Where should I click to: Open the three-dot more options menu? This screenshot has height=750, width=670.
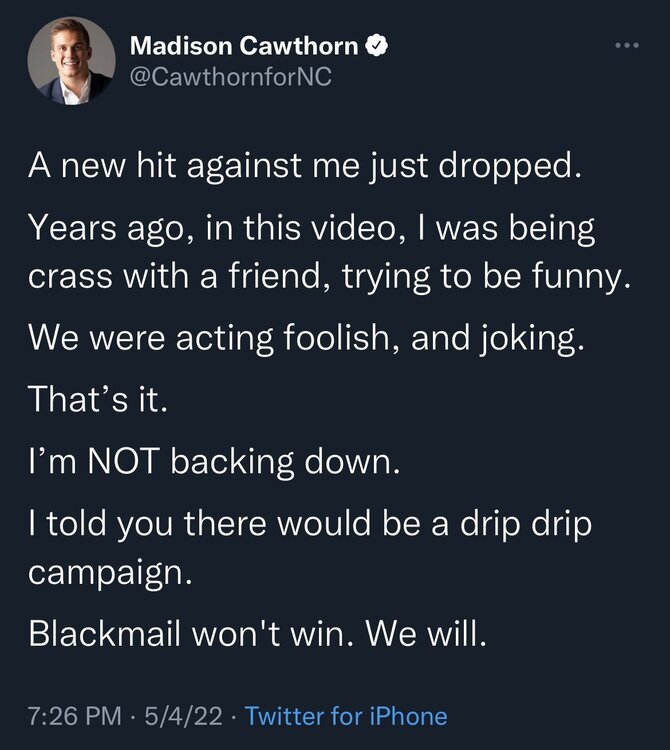pyautogui.click(x=625, y=46)
